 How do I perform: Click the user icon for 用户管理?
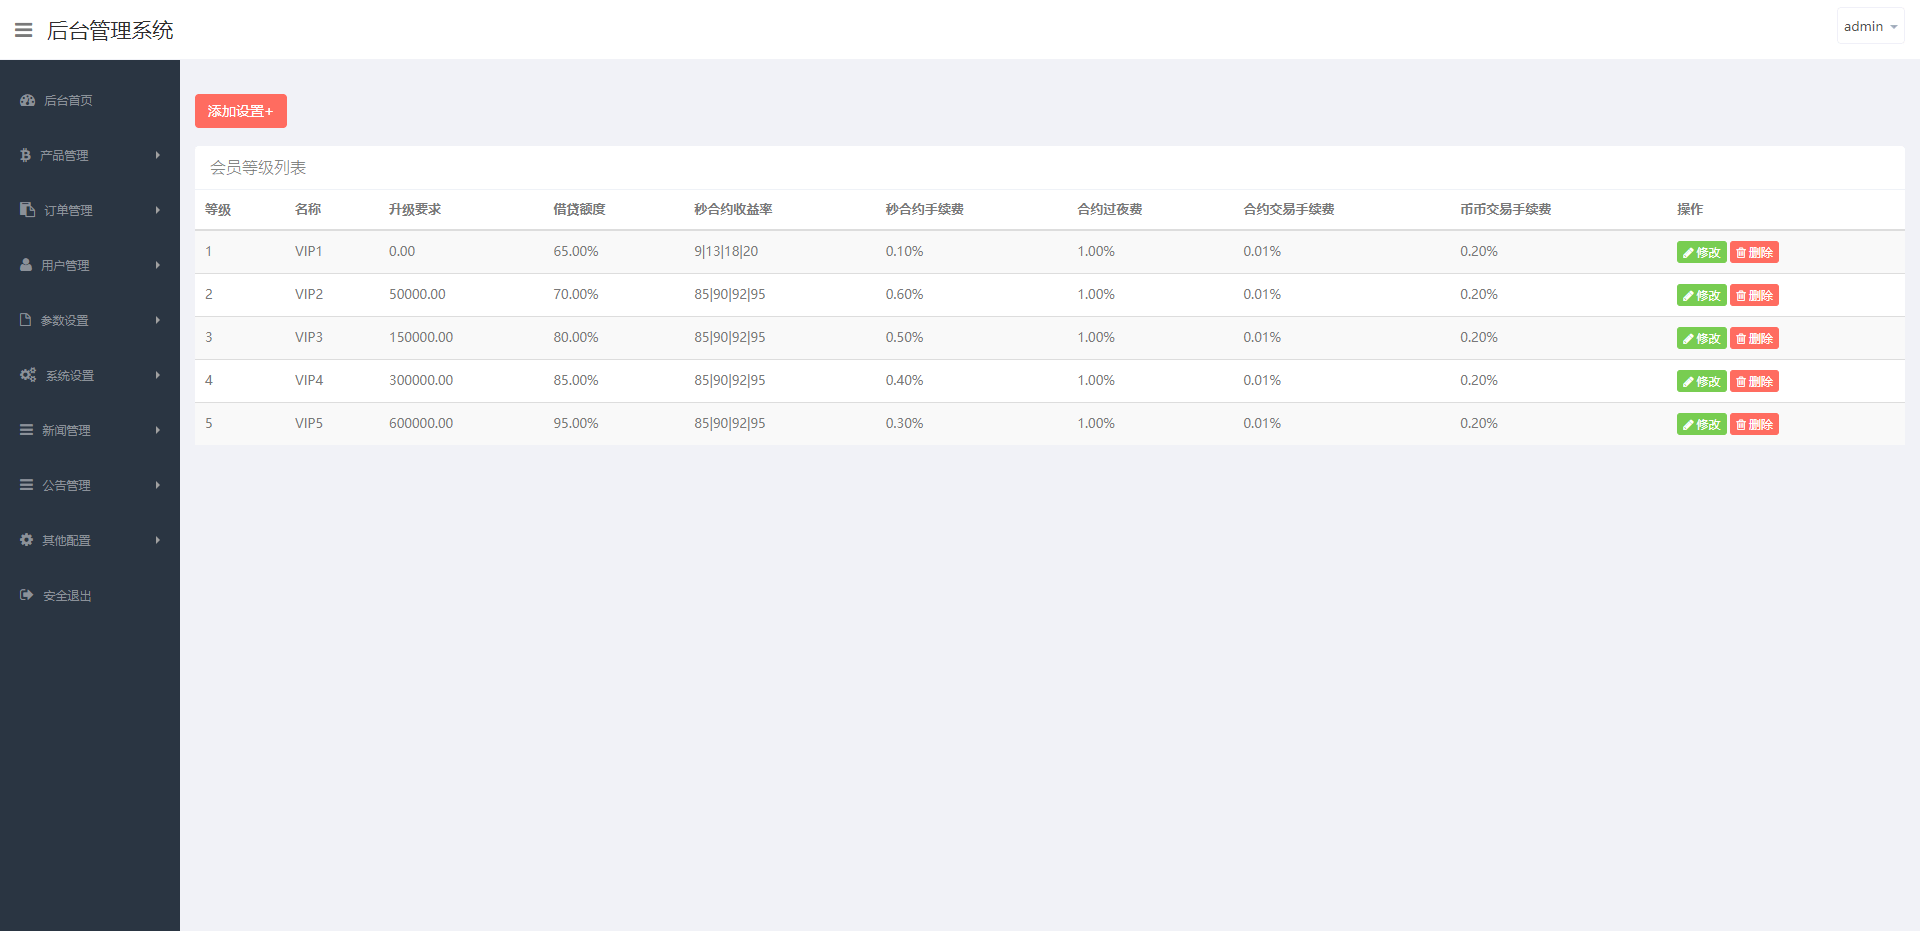pyautogui.click(x=26, y=265)
